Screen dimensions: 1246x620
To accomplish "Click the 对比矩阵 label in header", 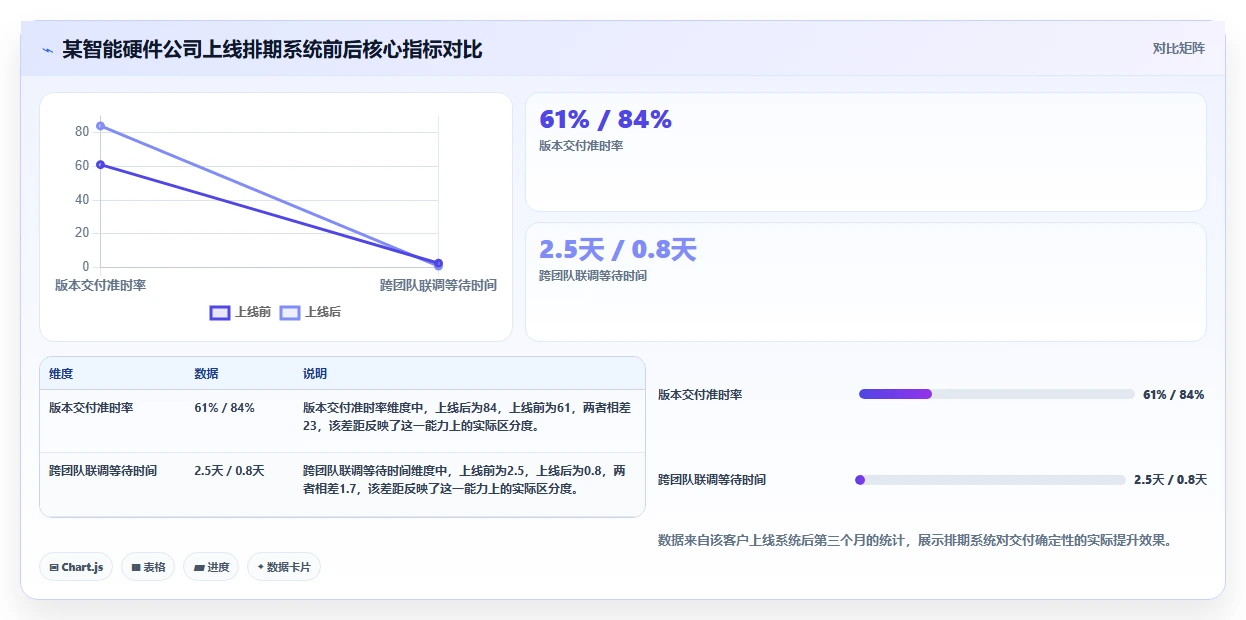I will [x=1178, y=48].
